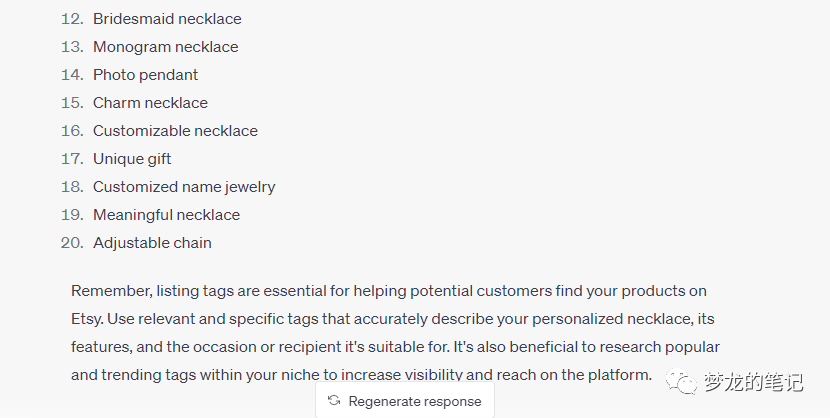
Task: Click the Regenerate response button
Action: tap(405, 401)
